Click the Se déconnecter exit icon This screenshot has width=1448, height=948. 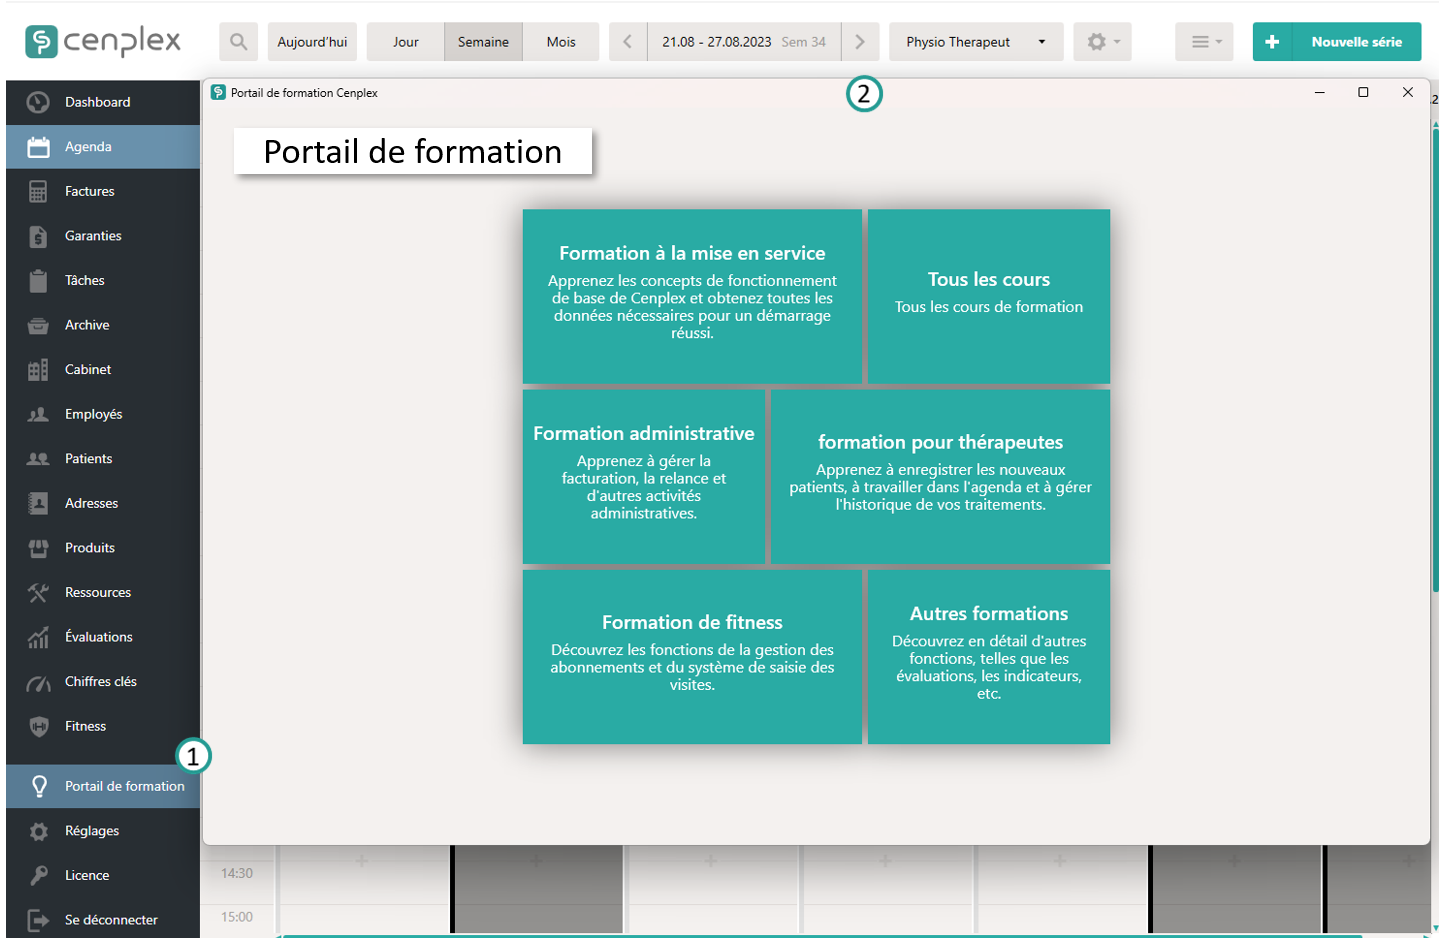click(38, 921)
